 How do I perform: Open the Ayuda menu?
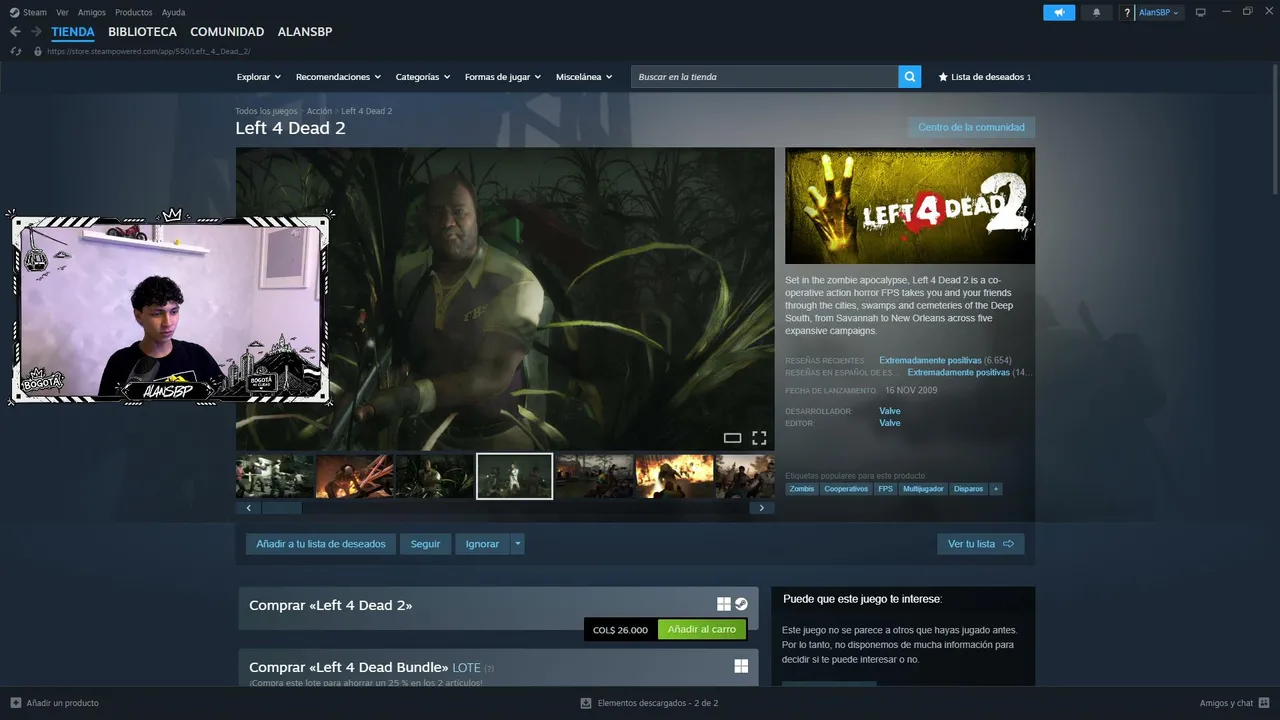tap(173, 13)
